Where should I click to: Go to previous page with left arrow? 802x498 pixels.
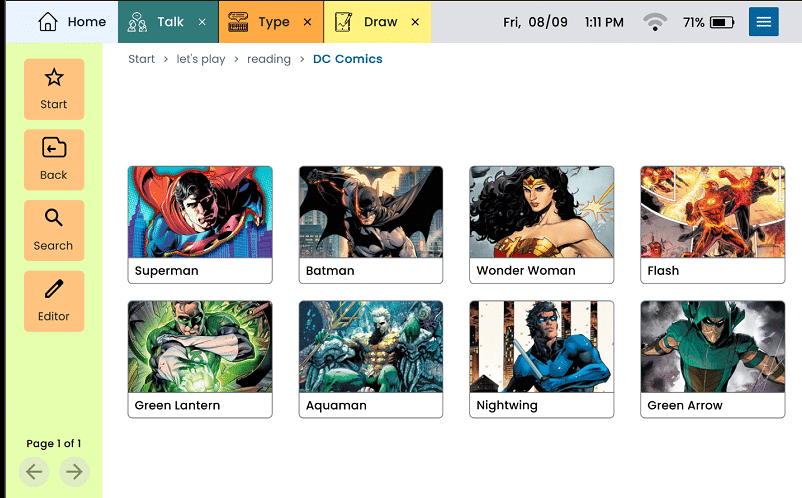tap(34, 471)
